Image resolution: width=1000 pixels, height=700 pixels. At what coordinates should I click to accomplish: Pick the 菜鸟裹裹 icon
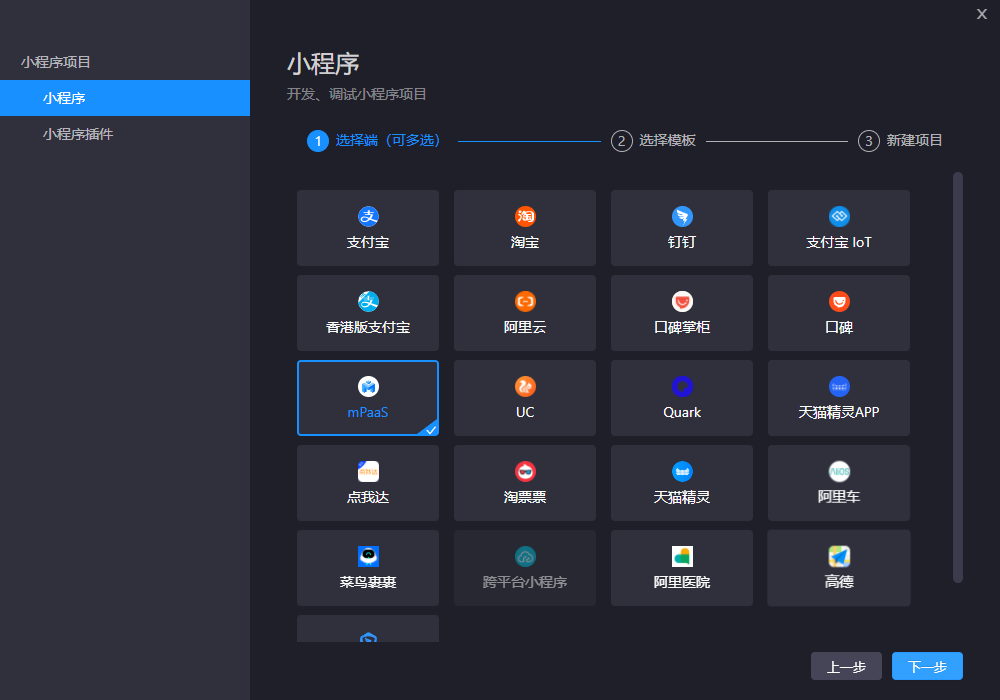coord(368,556)
